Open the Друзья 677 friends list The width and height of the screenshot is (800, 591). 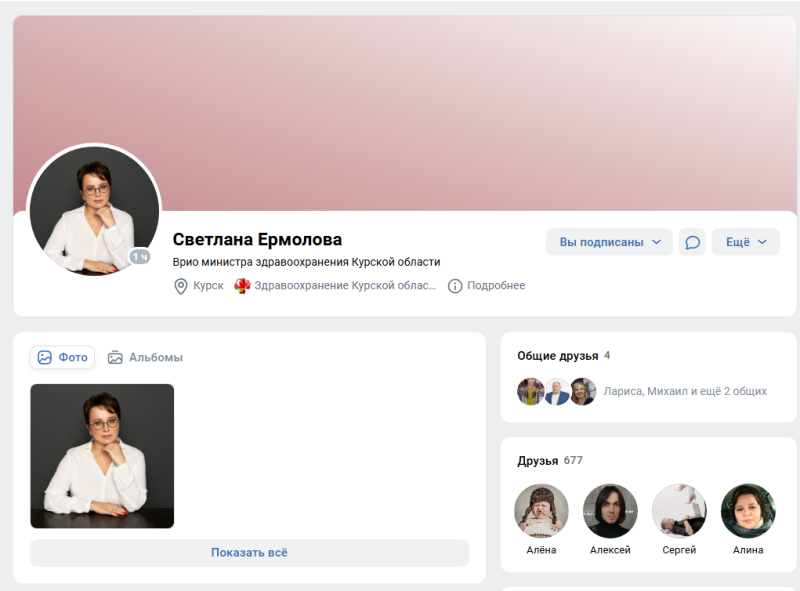point(549,461)
